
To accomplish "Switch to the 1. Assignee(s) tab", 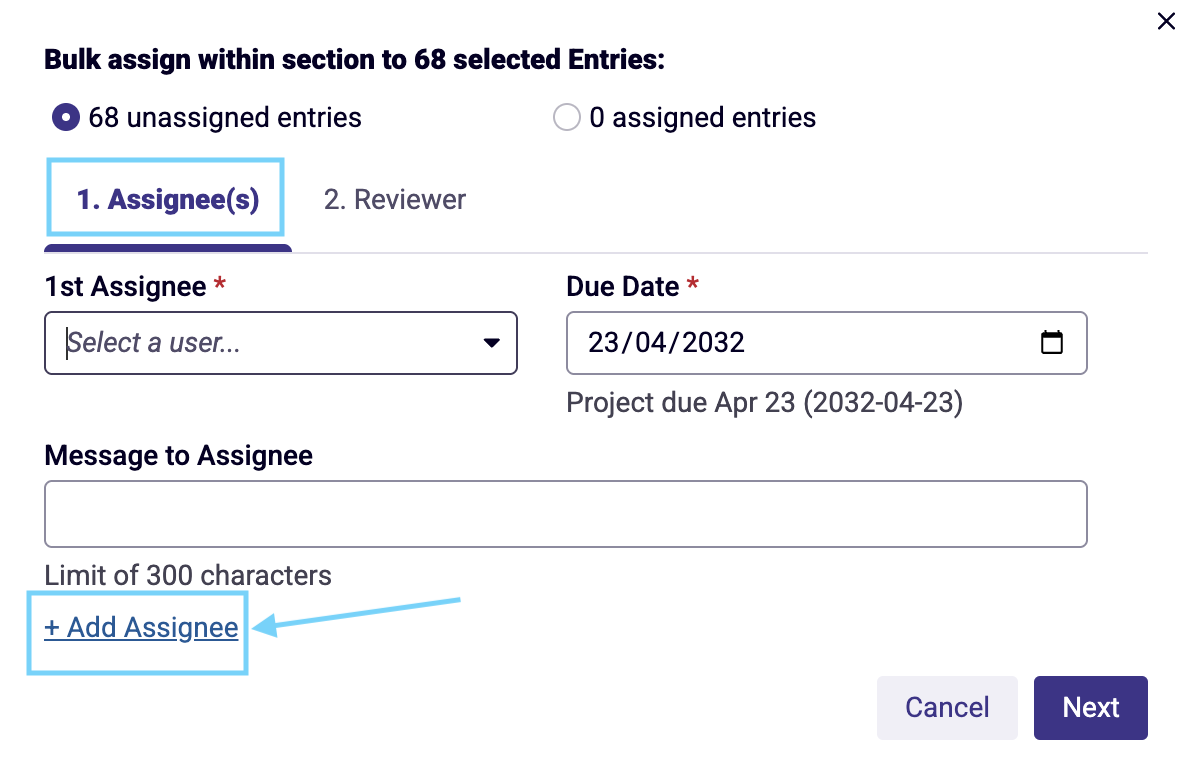I will click(167, 200).
